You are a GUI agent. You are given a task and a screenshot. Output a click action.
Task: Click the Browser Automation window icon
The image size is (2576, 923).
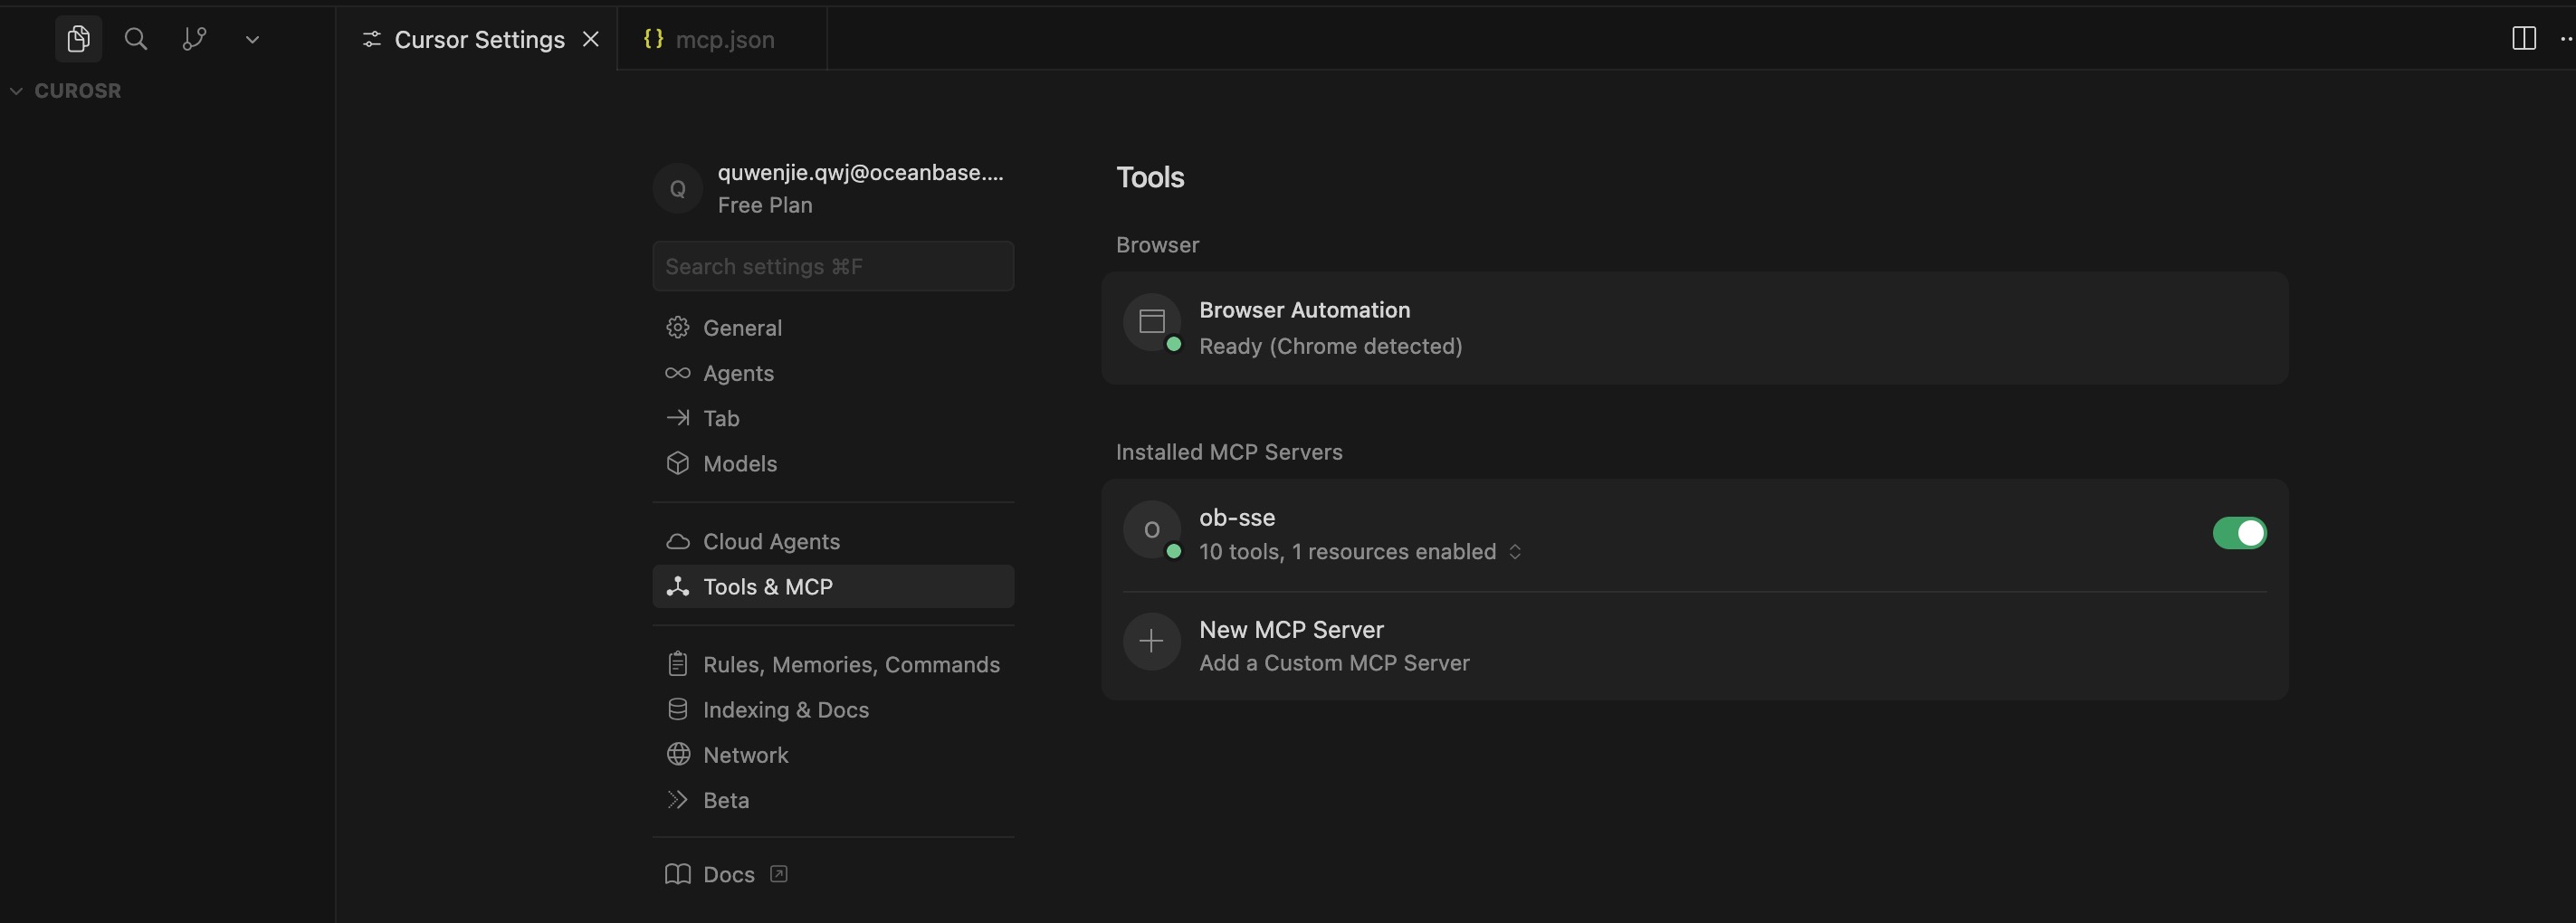pyautogui.click(x=1151, y=321)
